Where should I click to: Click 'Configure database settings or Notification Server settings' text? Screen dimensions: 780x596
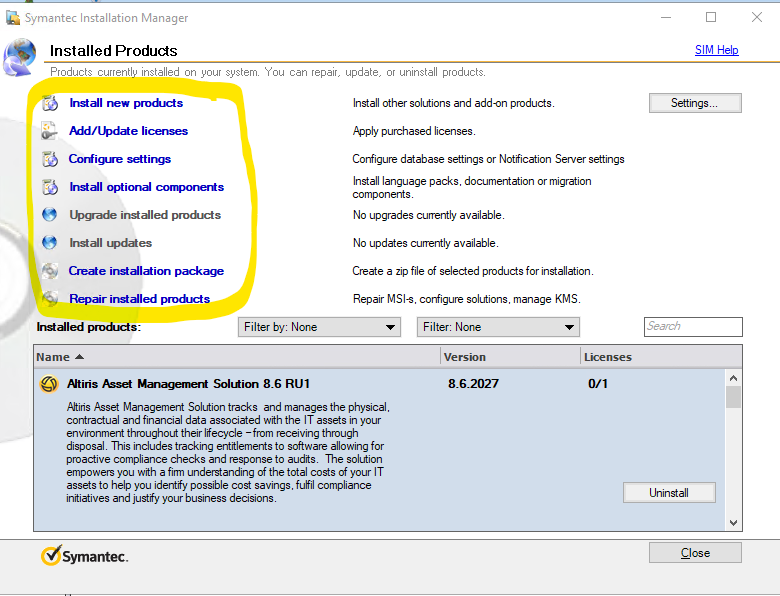click(x=488, y=159)
